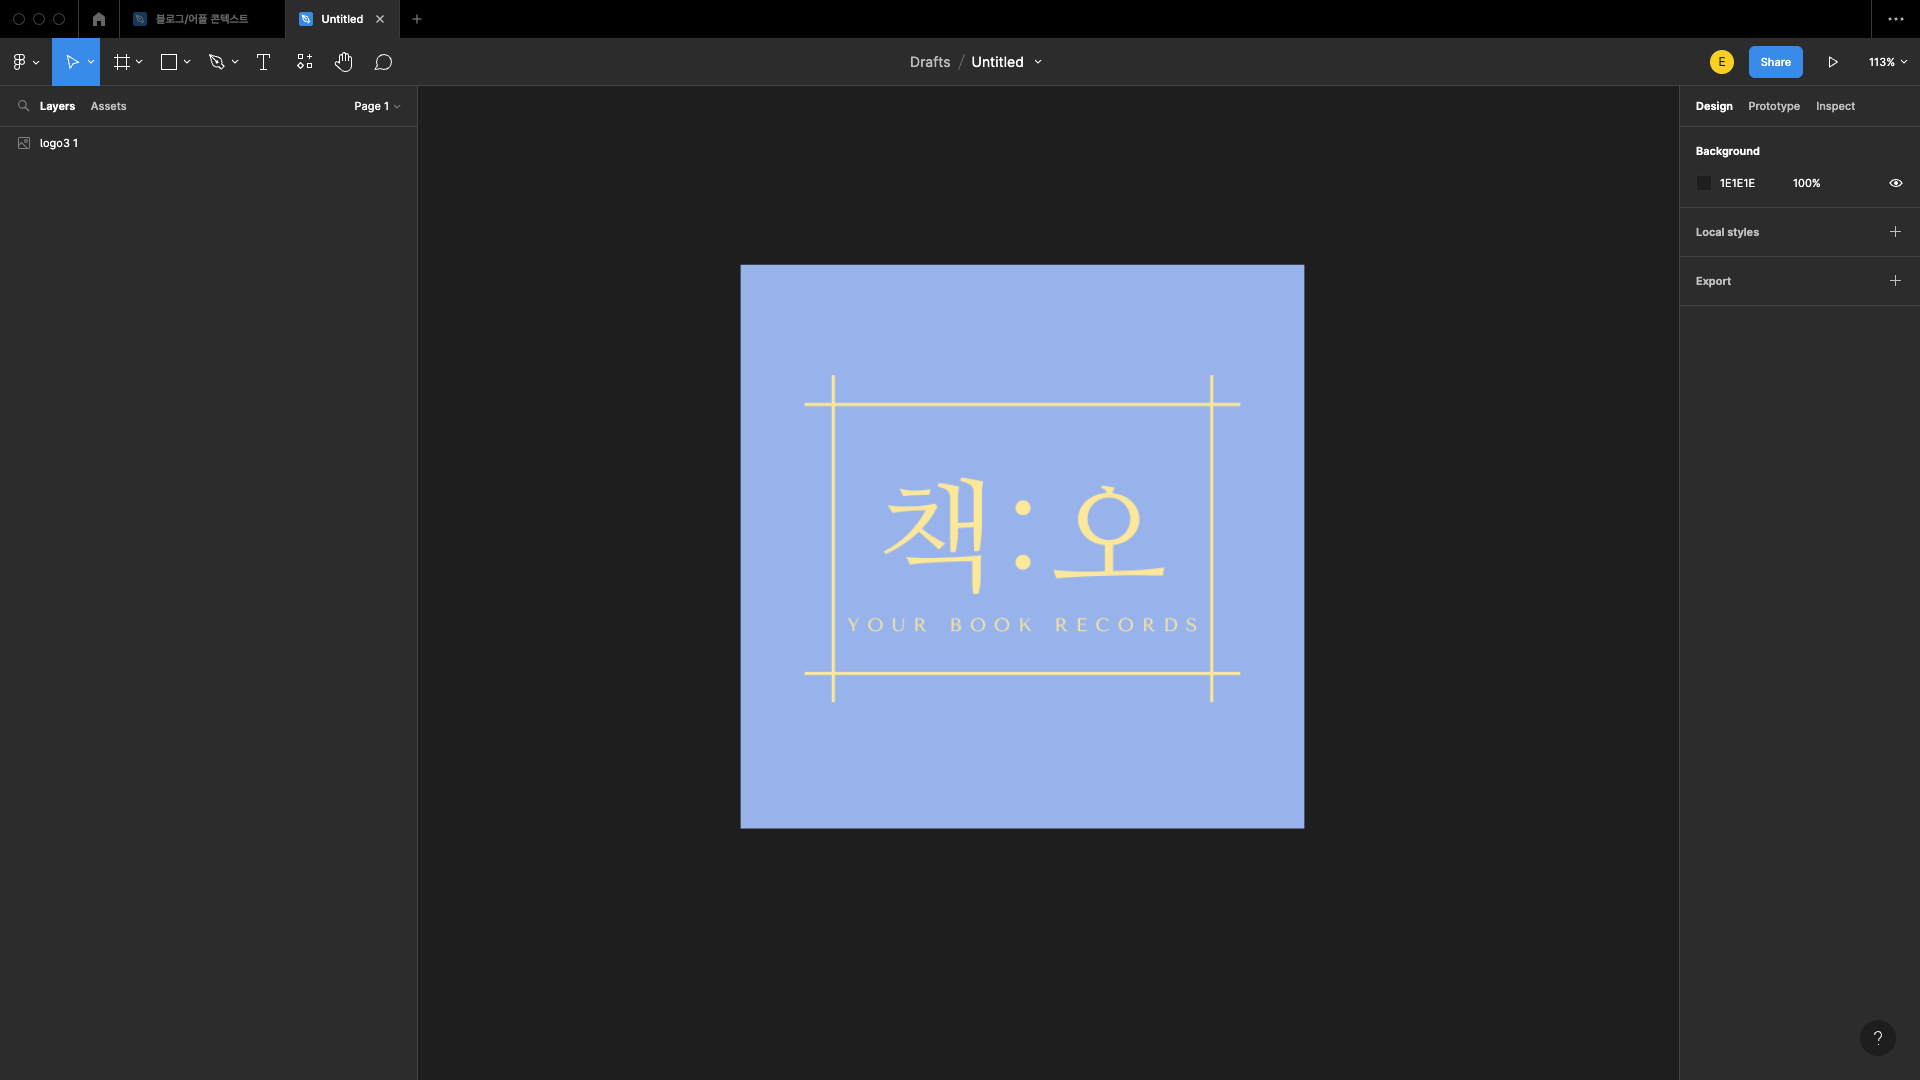
Task: Select the Hand tool
Action: tap(343, 62)
